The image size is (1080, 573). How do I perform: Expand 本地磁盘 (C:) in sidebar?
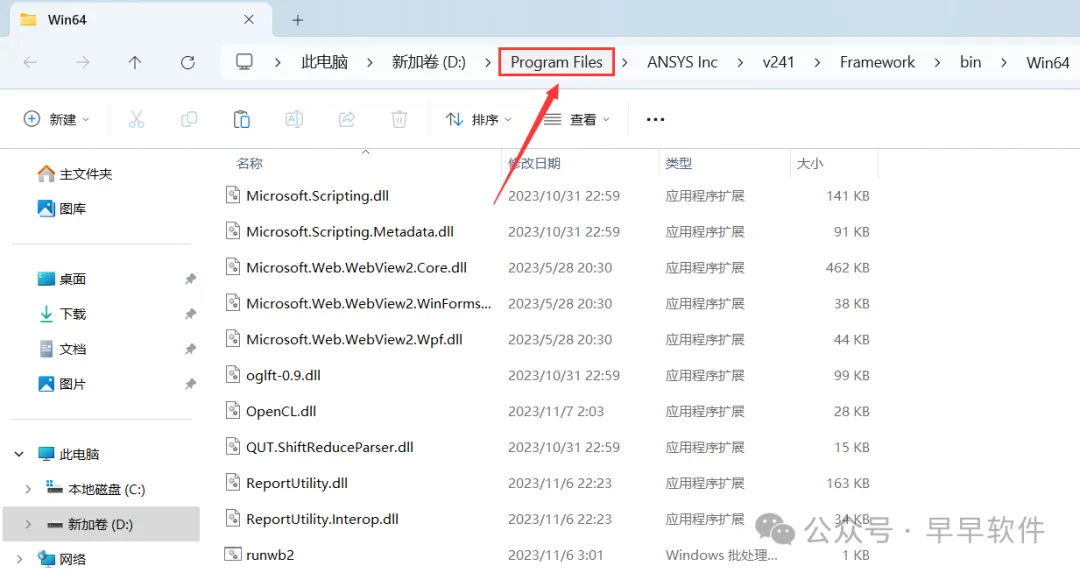[x=28, y=489]
